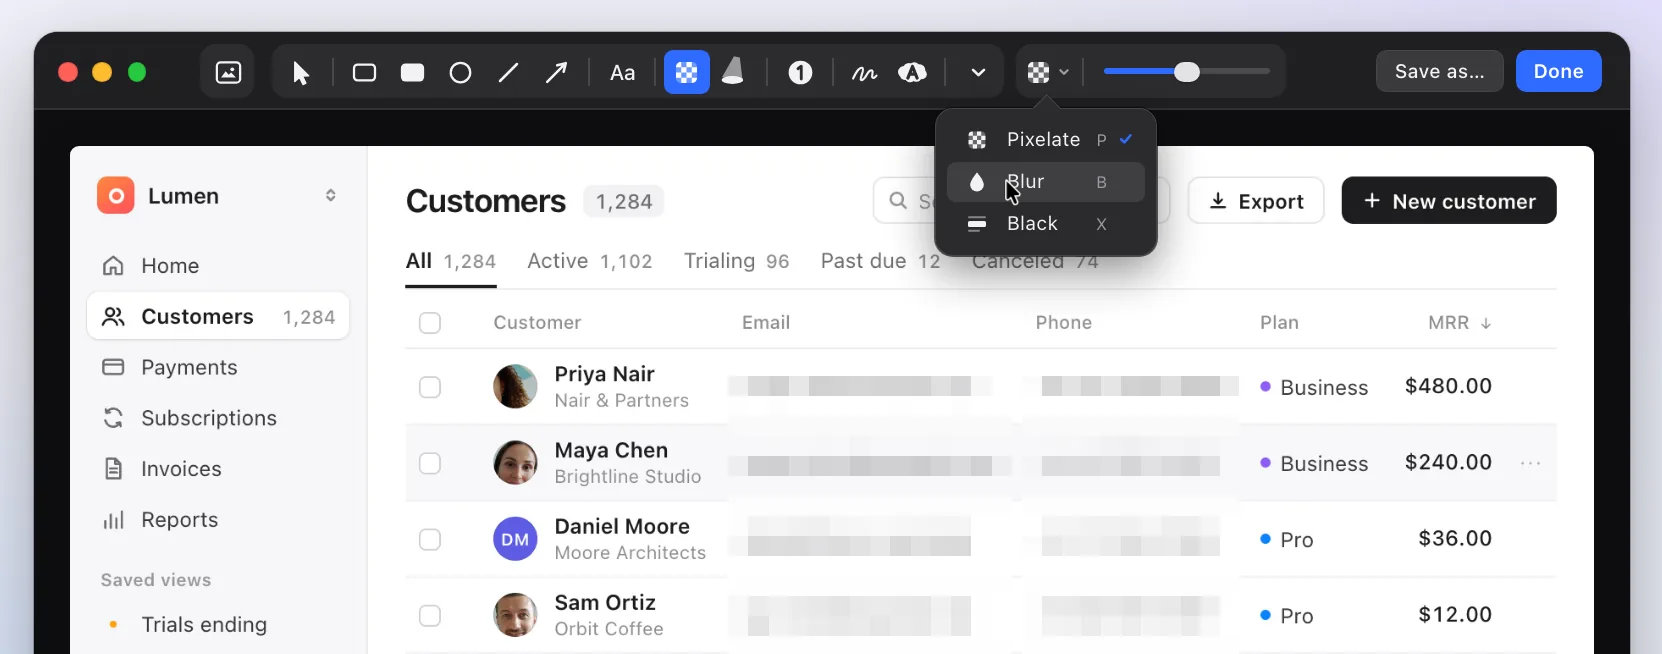This screenshot has width=1662, height=654.
Task: Click the Priya Nair customer name
Action: tap(604, 374)
